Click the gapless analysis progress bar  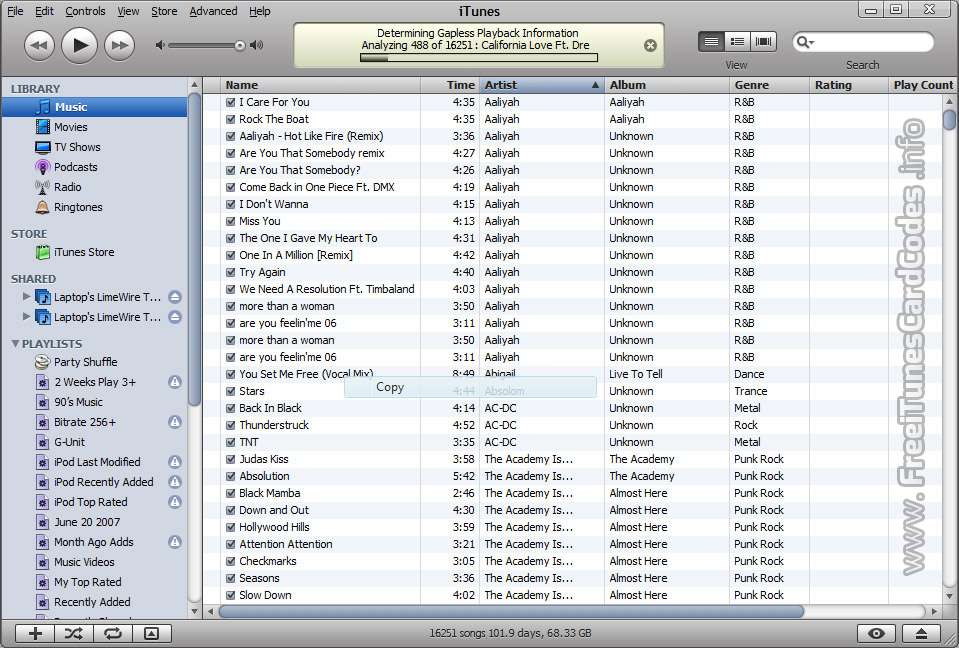click(478, 58)
